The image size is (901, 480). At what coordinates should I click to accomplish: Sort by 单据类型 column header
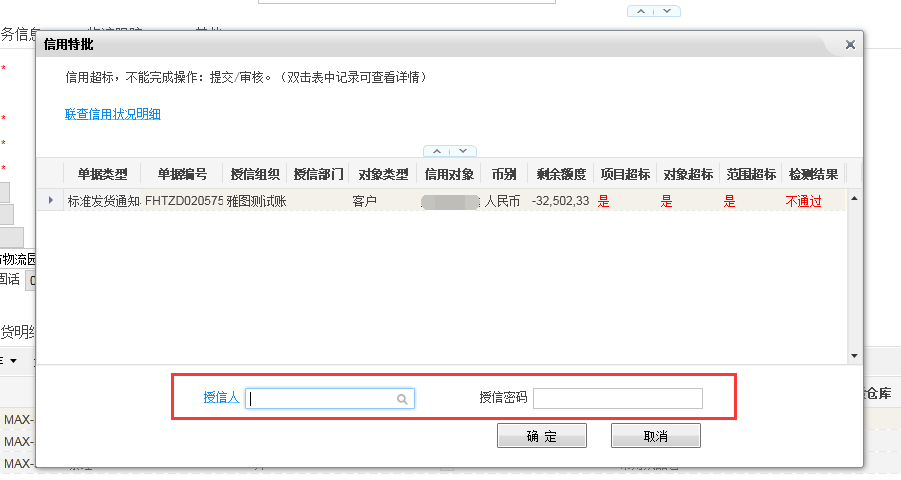[x=102, y=174]
